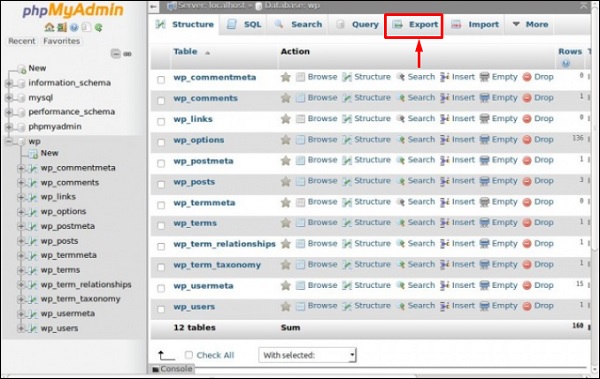
Task: Switch to the Import tab
Action: tap(475, 25)
